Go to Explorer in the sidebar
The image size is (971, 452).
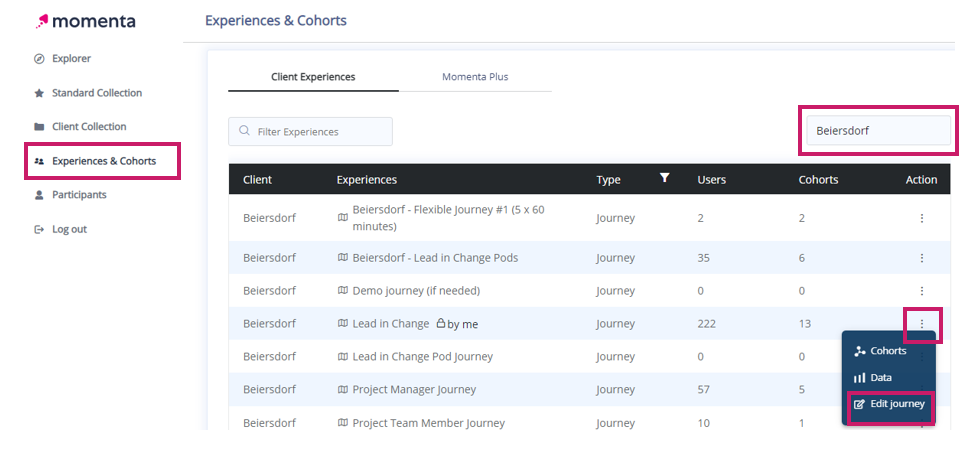pos(71,59)
